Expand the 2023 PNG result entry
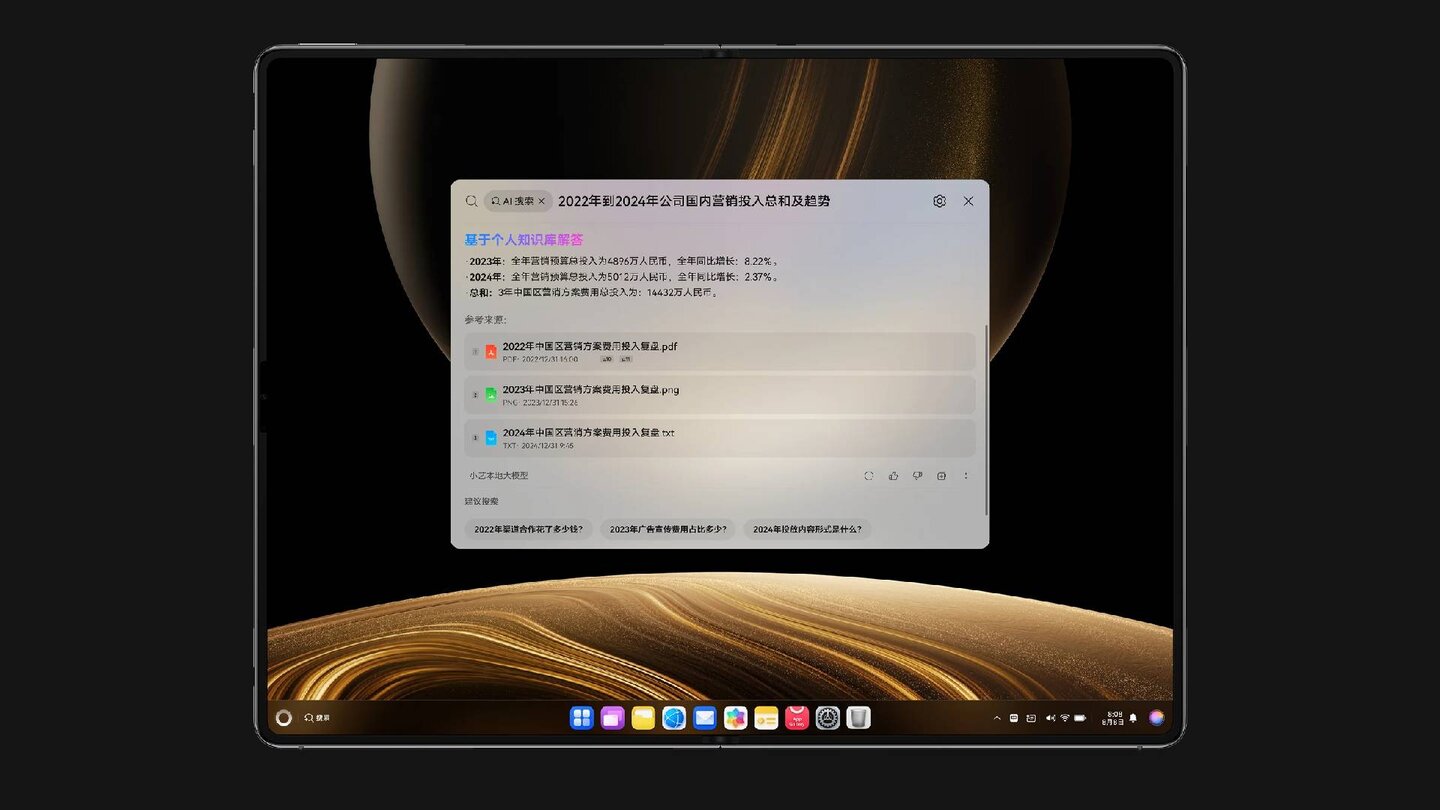 point(718,394)
